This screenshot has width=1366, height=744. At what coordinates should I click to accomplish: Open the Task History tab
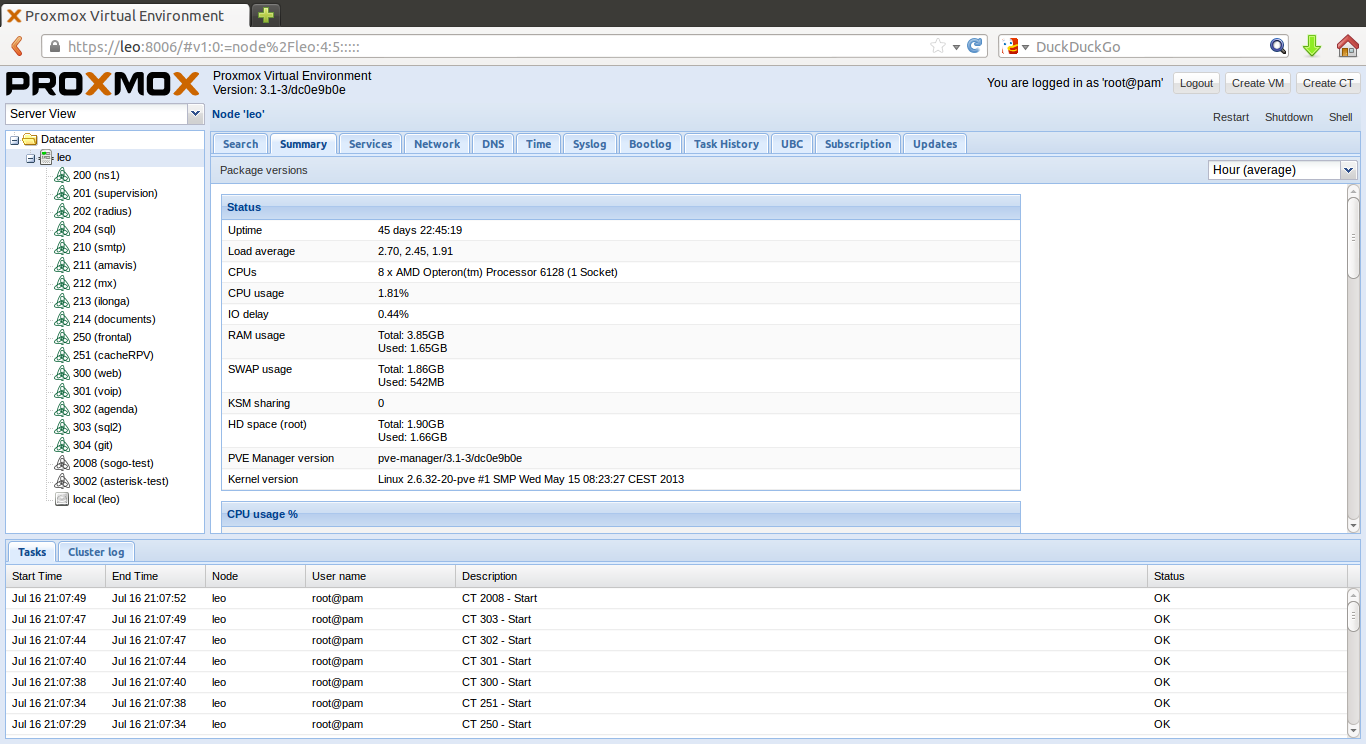point(726,144)
